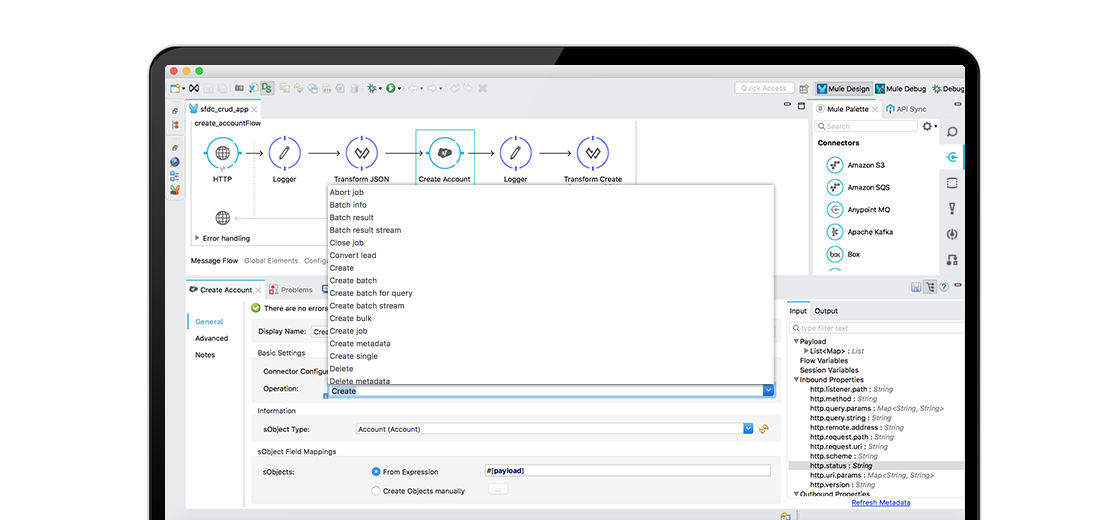Select the Create Account Salesforce node
The height and width of the screenshot is (520, 1120).
pyautogui.click(x=444, y=152)
